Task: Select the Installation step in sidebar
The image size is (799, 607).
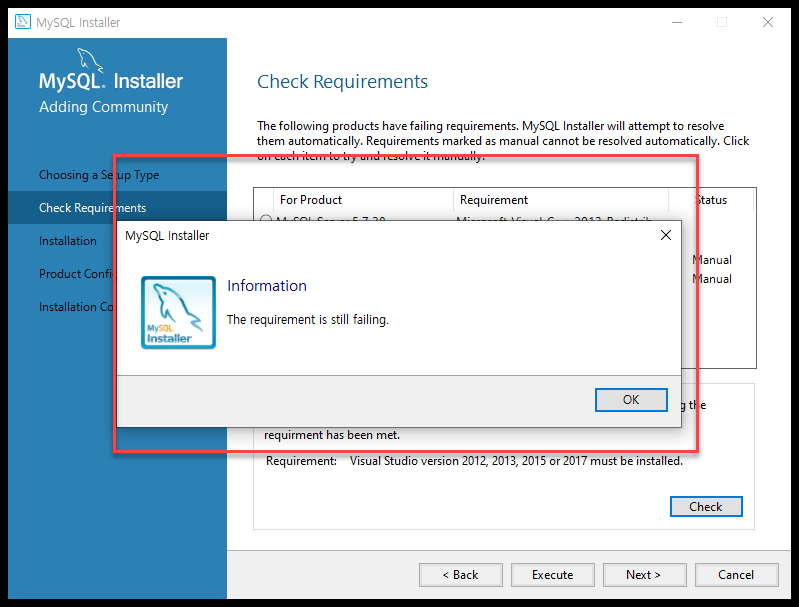Action: pos(68,241)
